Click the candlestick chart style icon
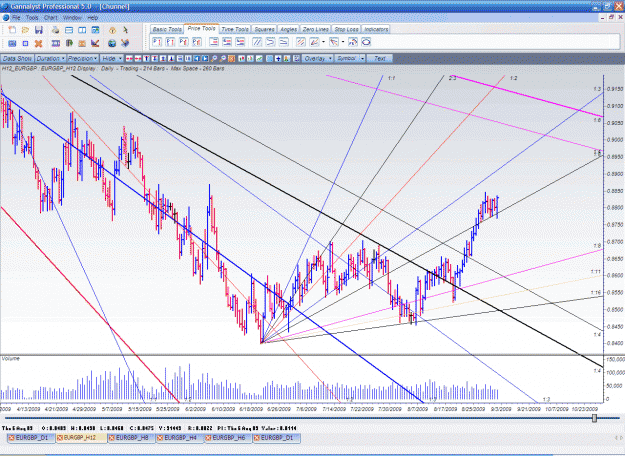The height and width of the screenshot is (456, 625). [242, 59]
